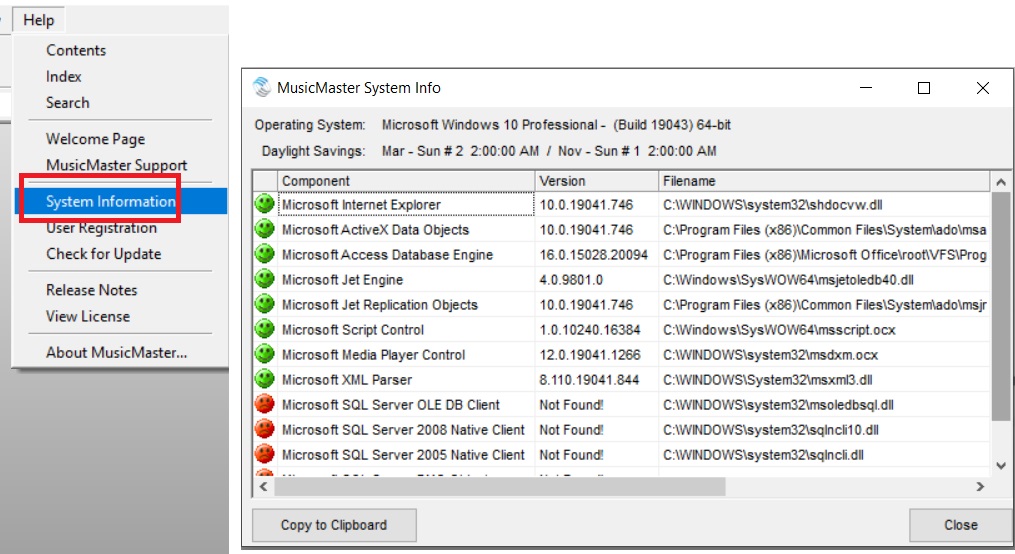Viewport: 1015px width, 554px height.
Task: Click filename C:\WINDOWS\system32\msoledbsql.dll
Action: point(778,405)
